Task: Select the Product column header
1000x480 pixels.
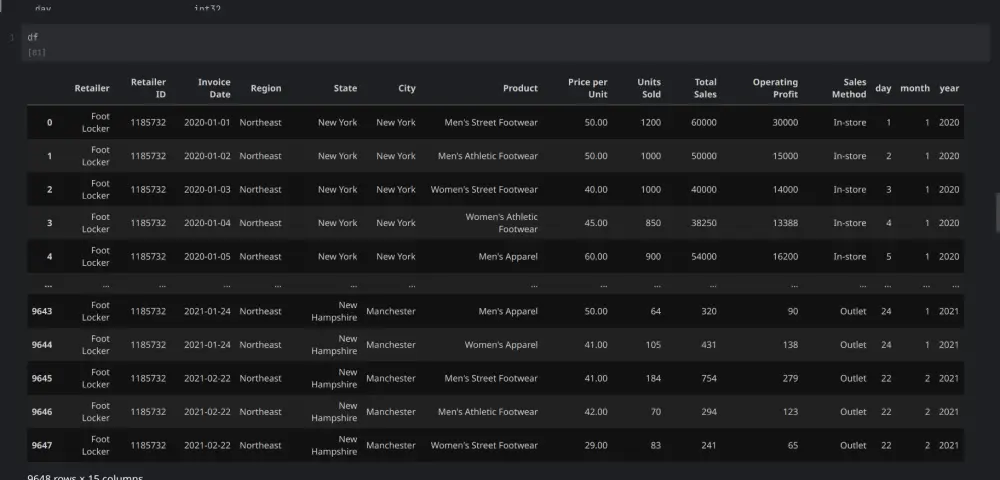Action: [520, 88]
